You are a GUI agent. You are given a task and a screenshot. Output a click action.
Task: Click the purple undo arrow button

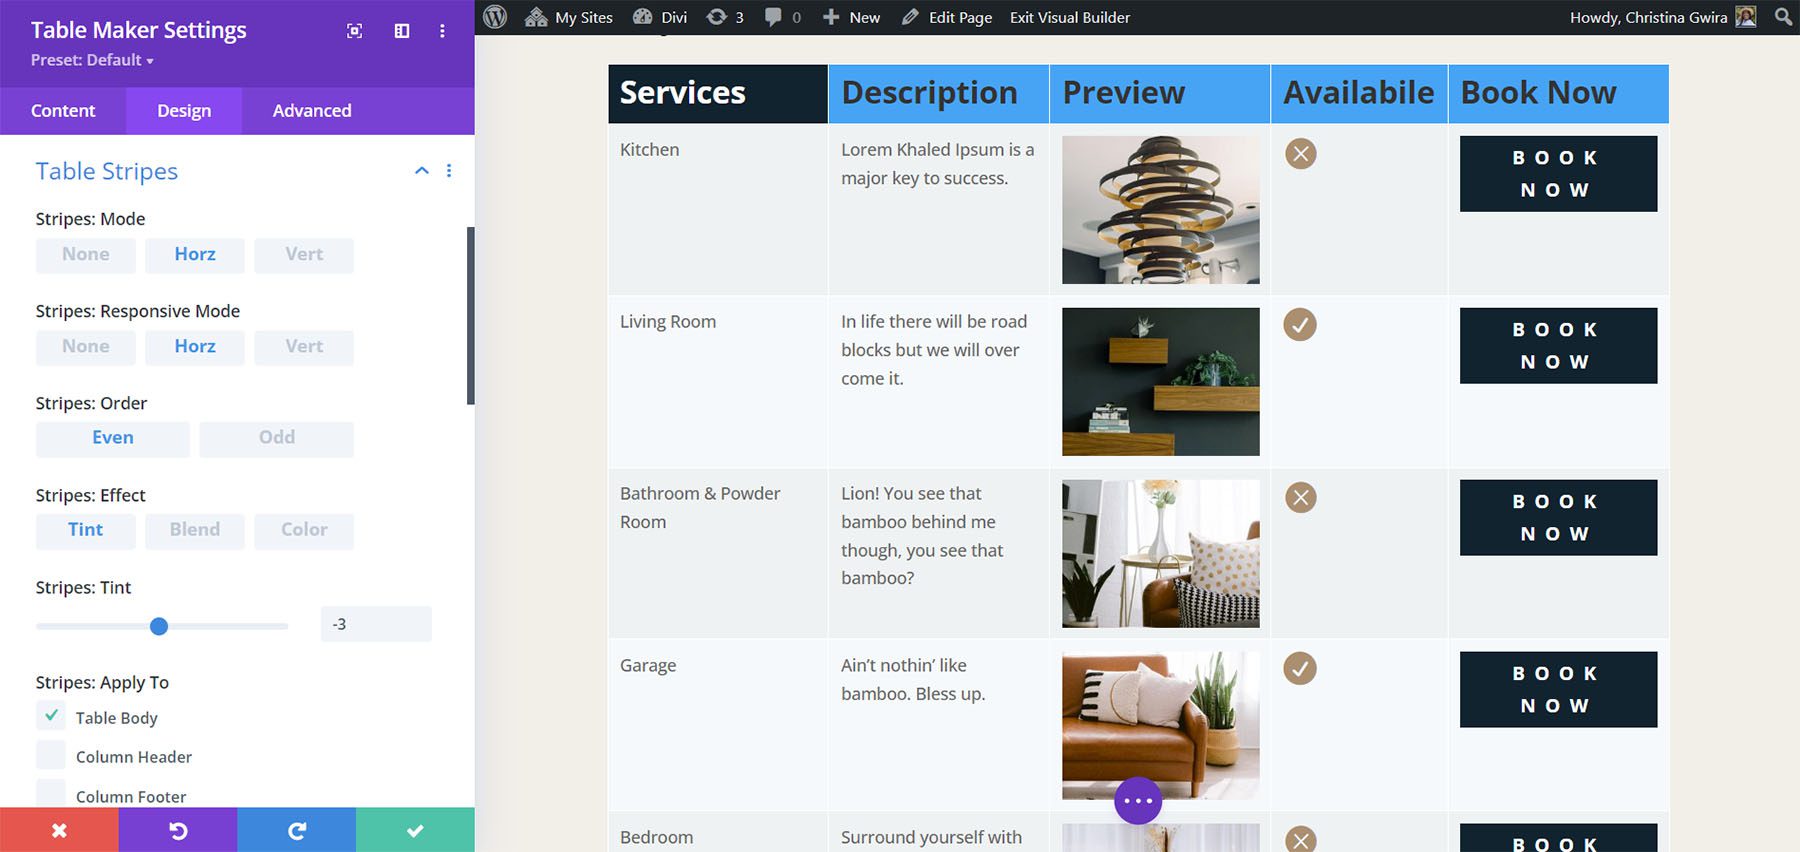click(178, 830)
